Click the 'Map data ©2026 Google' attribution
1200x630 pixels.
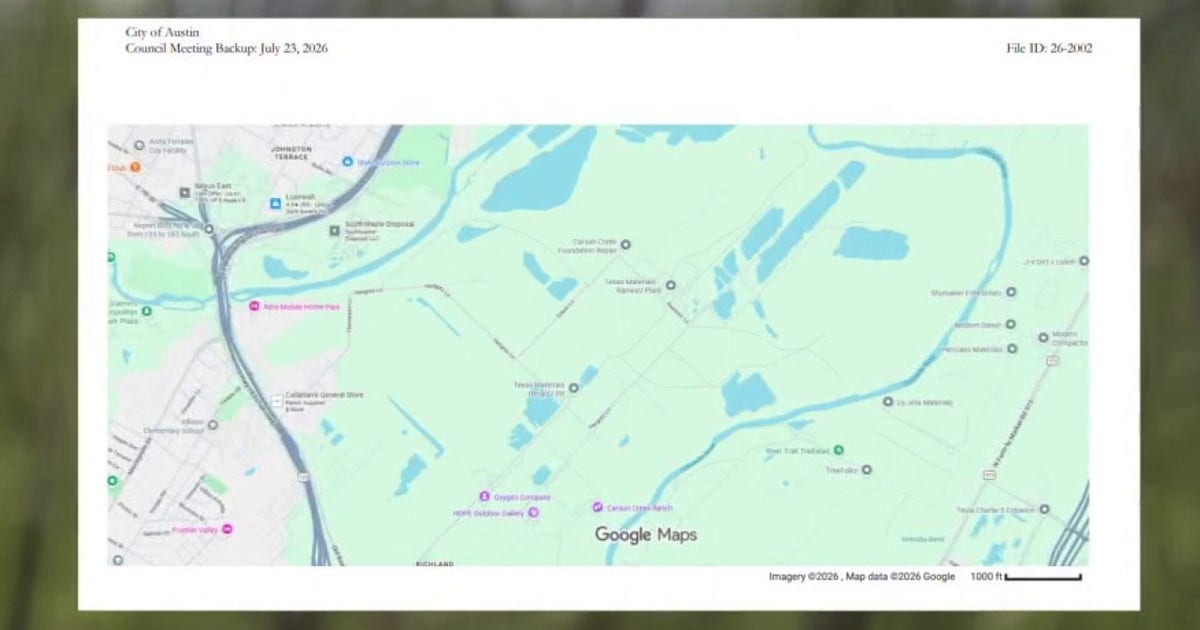(901, 577)
